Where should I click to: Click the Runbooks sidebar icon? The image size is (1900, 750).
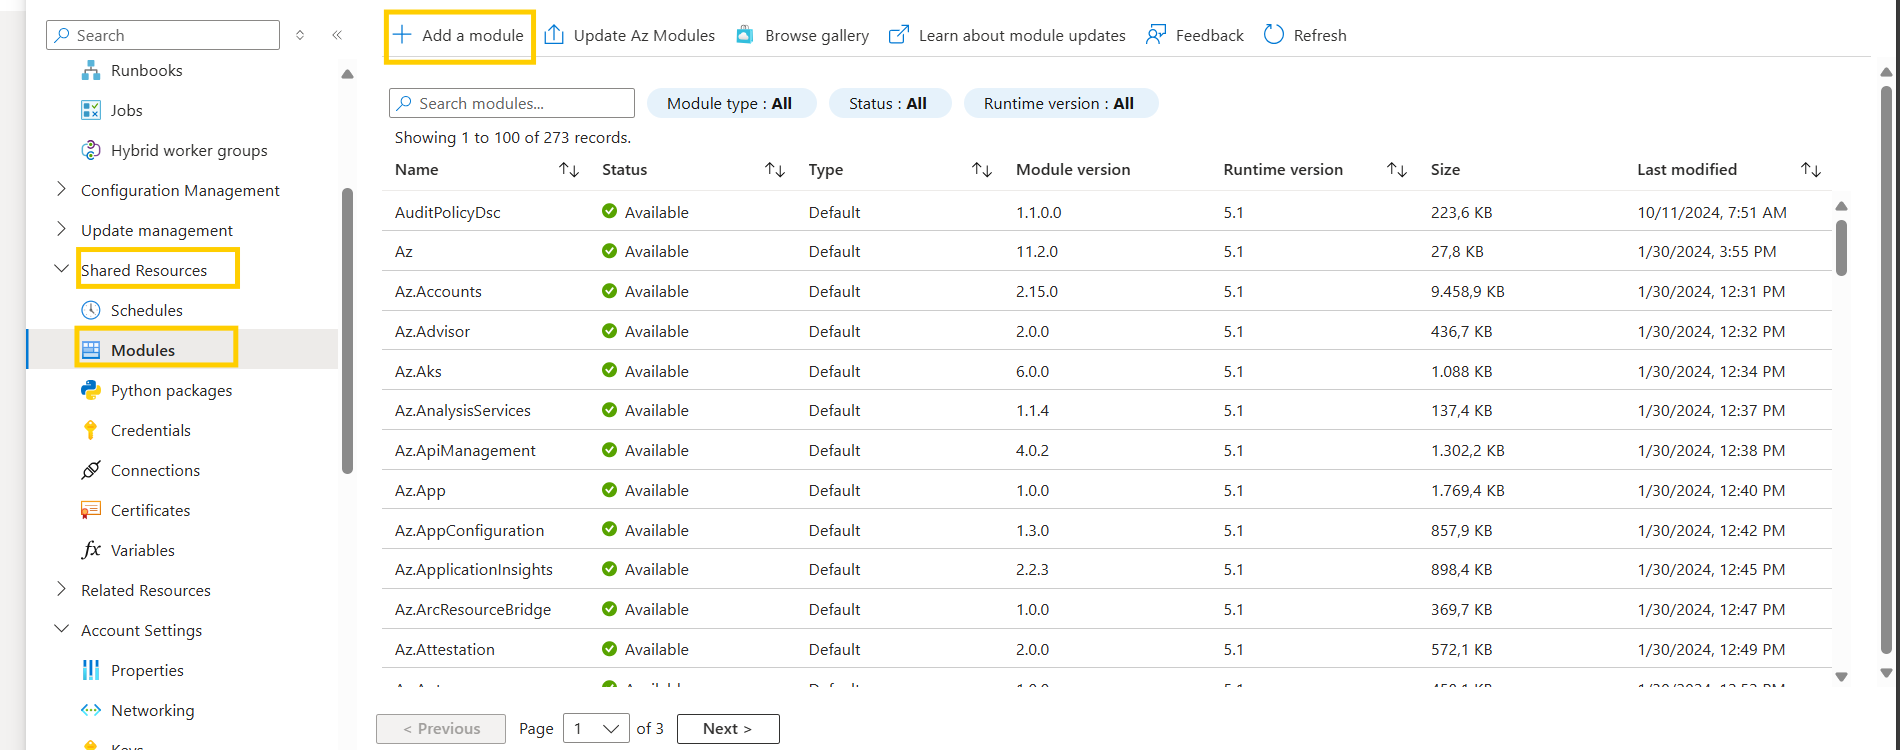point(91,70)
